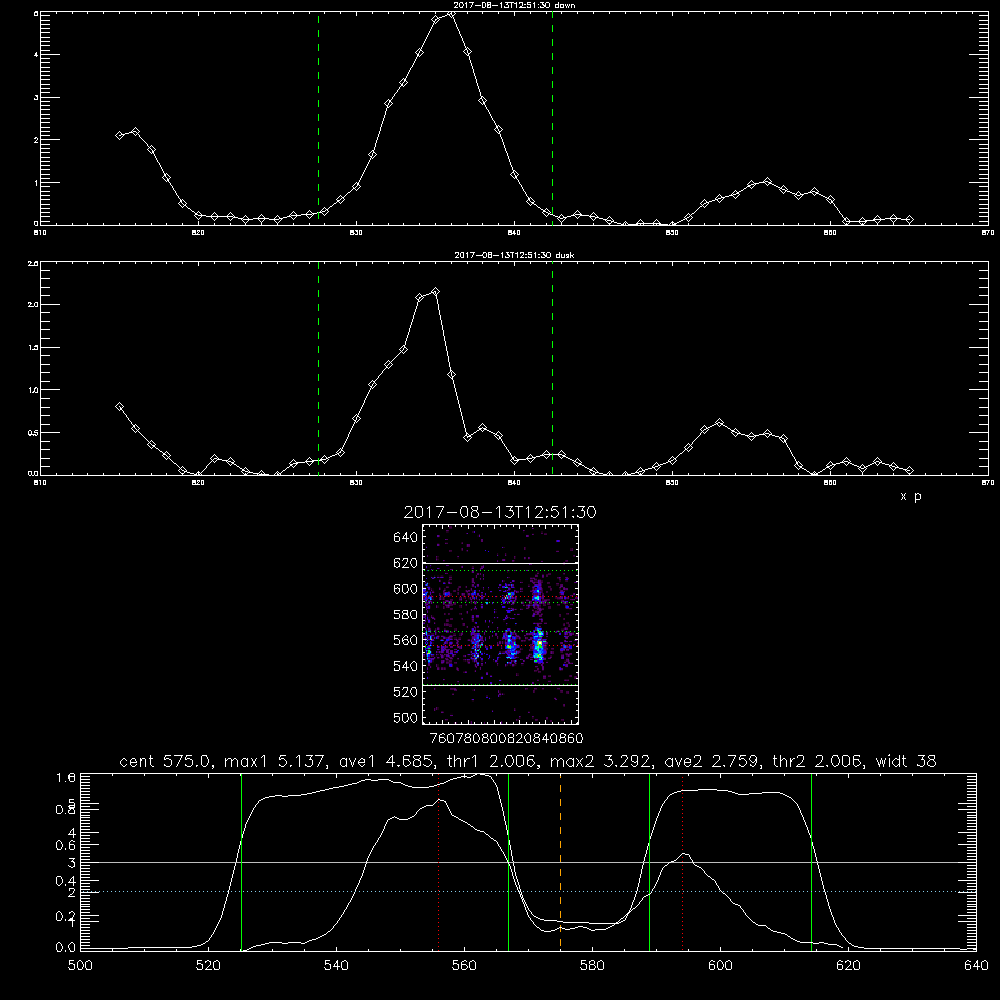Screen dimensions: 1000x1000
Task: Click the 620 label on the spectral image y-axis
Action: [x=406, y=563]
